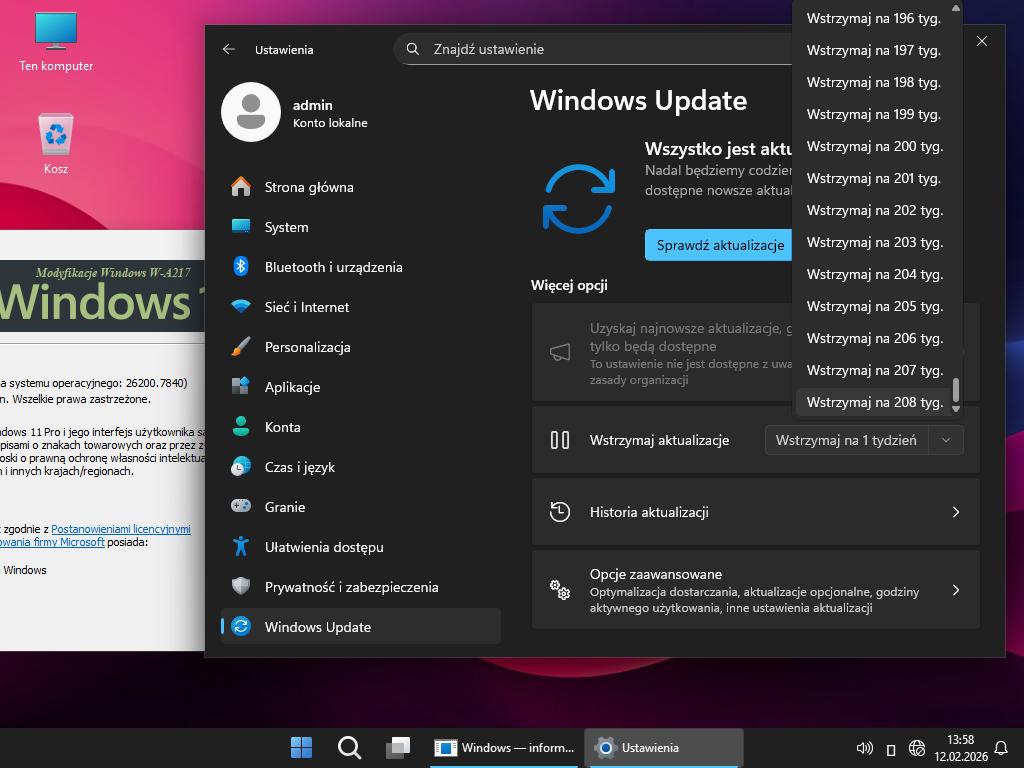The height and width of the screenshot is (768, 1024).
Task: Select the System menu item
Action: click(x=286, y=227)
